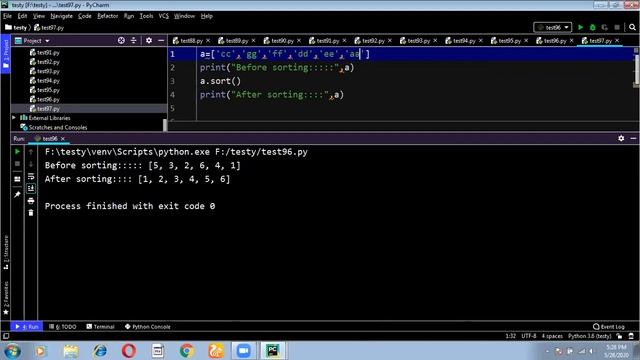The width and height of the screenshot is (640, 360).
Task: Switch to the test88.py editor tab
Action: coord(191,40)
